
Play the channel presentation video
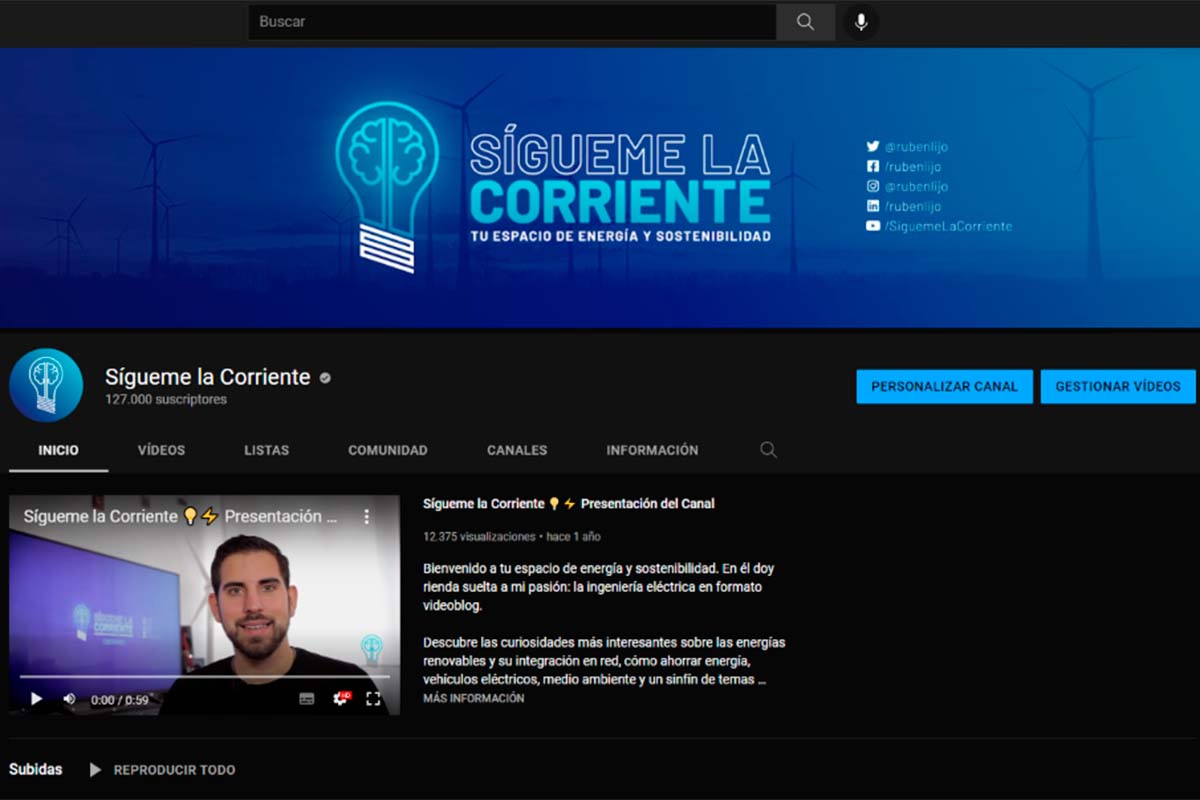click(x=36, y=699)
